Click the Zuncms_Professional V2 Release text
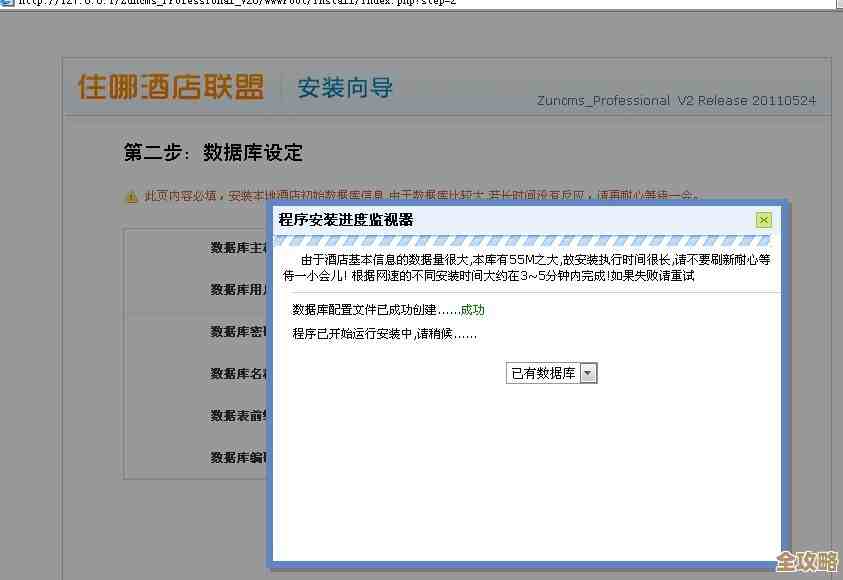Screen dimensions: 843x580 point(677,100)
